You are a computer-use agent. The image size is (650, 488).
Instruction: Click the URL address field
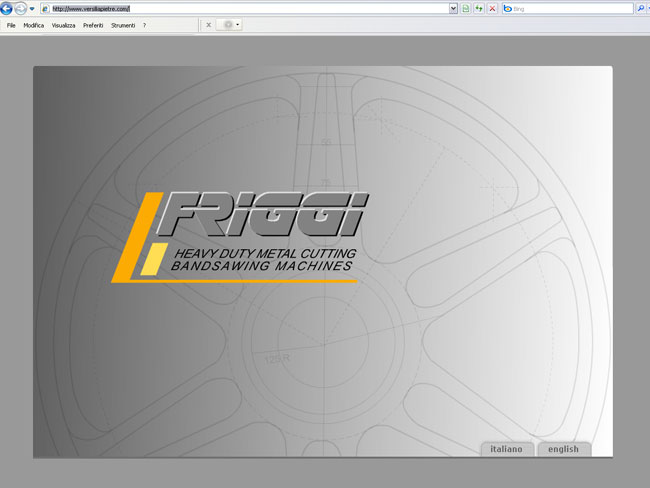coord(250,9)
